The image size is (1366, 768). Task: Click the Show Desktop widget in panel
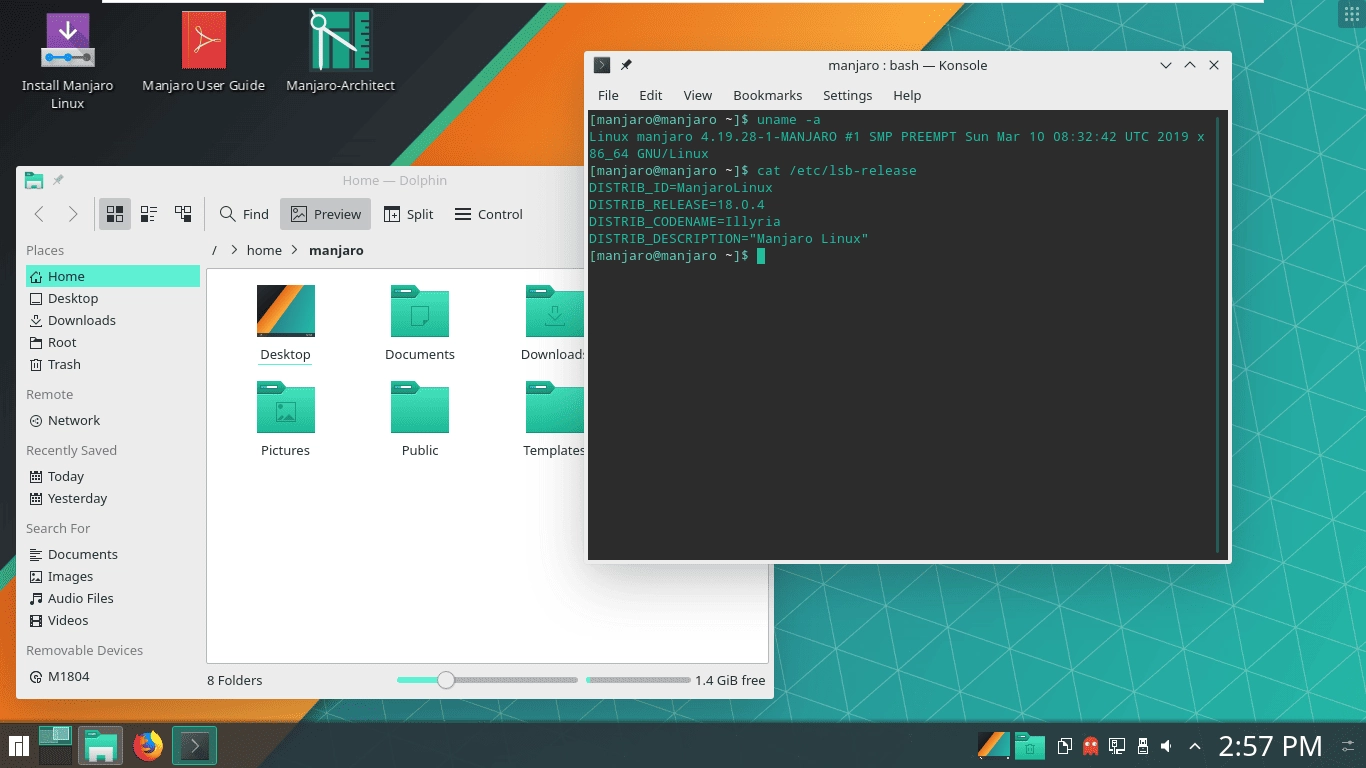(x=993, y=745)
